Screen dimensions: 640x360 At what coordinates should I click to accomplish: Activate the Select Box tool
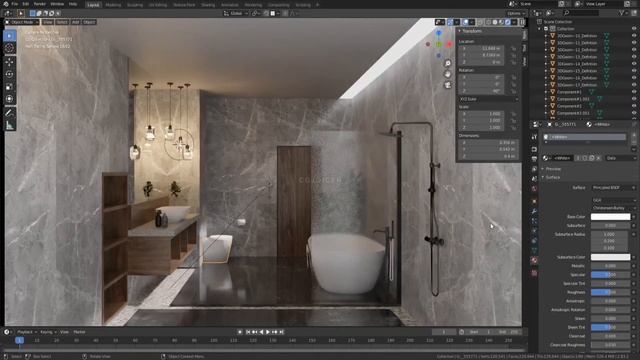click(9, 36)
